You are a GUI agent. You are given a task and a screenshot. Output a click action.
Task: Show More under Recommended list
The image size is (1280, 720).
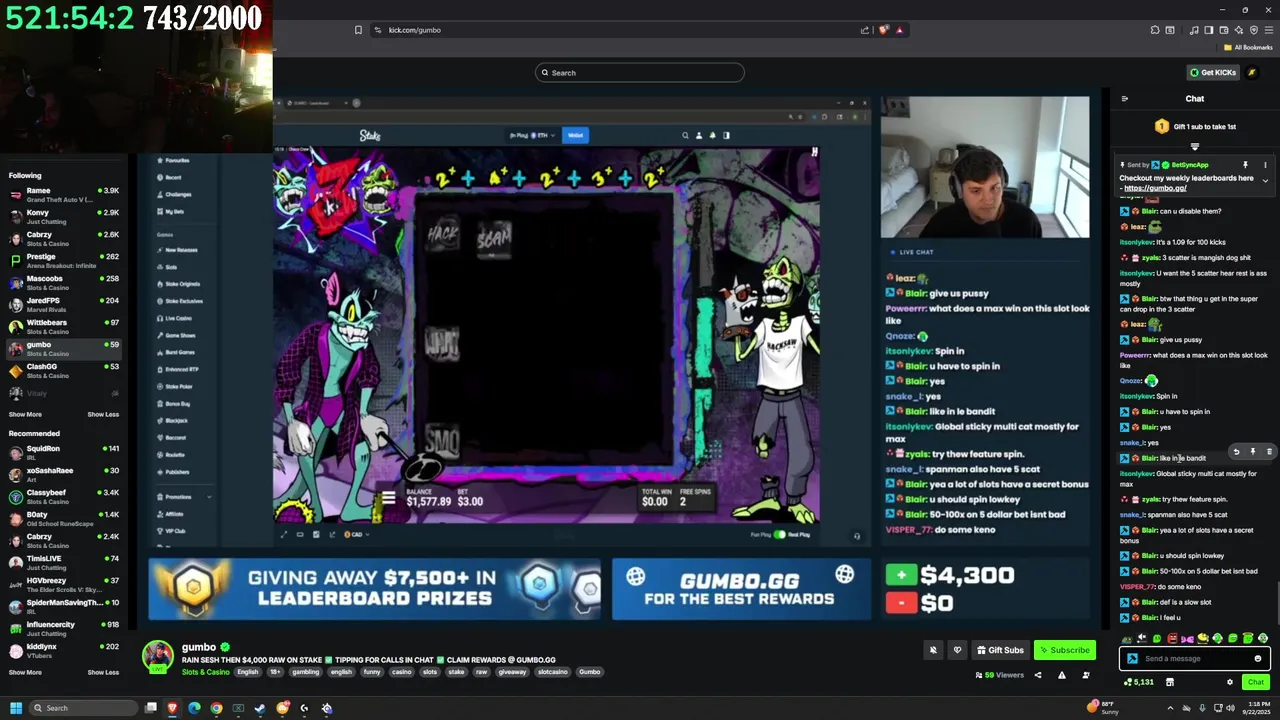point(25,672)
